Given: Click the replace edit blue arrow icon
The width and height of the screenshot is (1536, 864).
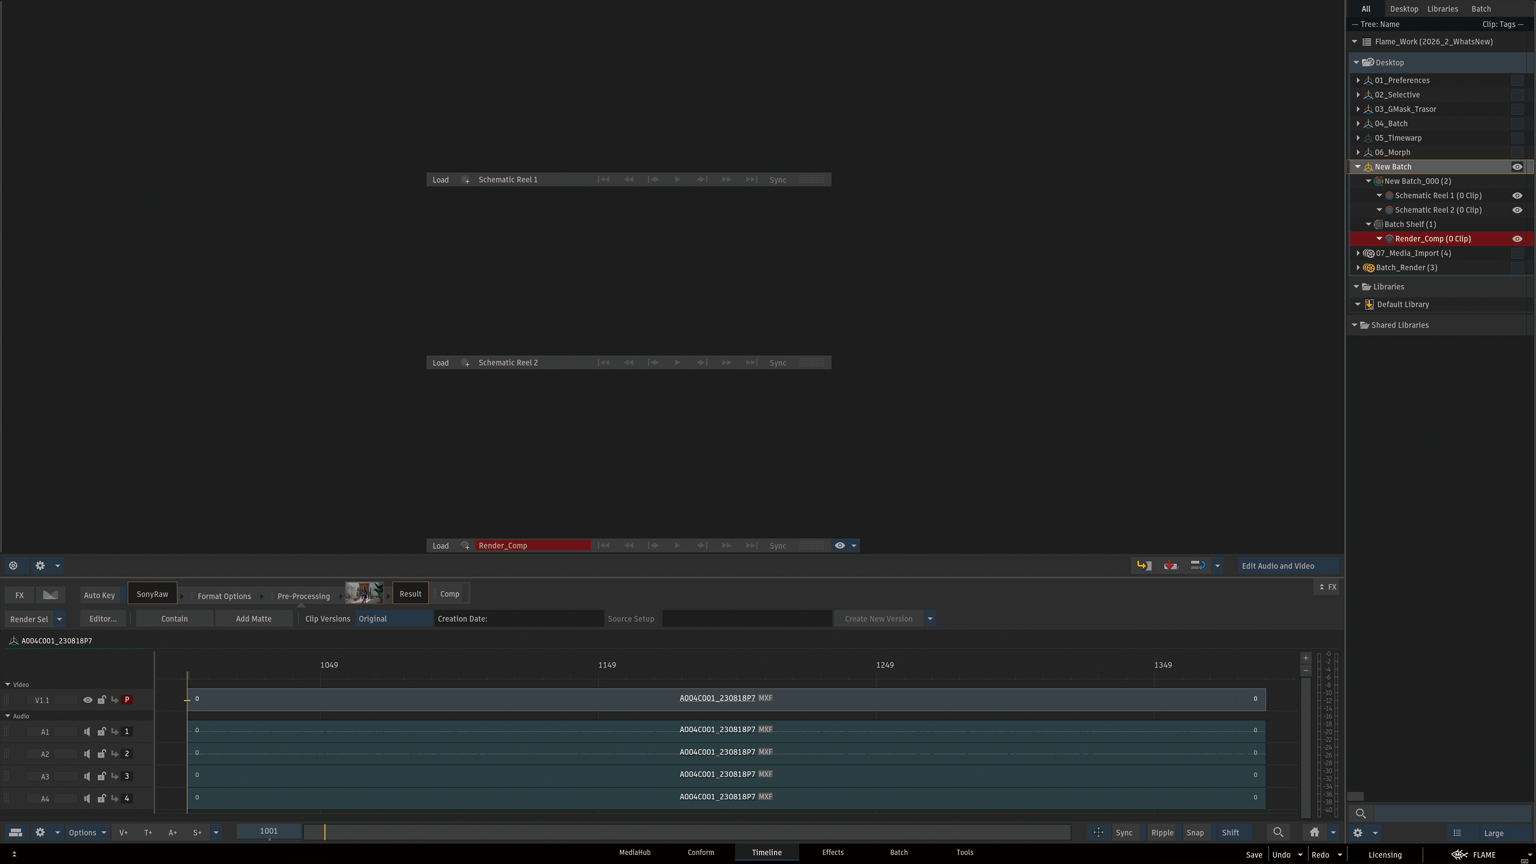Looking at the screenshot, I should click(x=1197, y=566).
